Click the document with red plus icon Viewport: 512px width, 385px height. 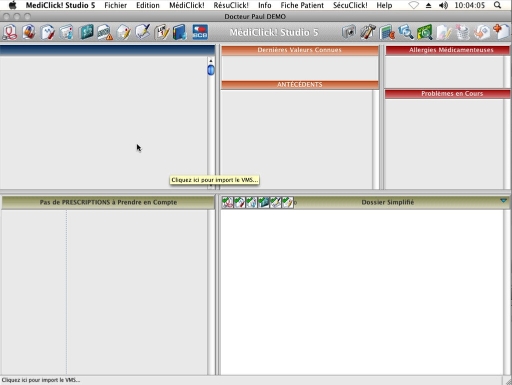click(x=501, y=32)
